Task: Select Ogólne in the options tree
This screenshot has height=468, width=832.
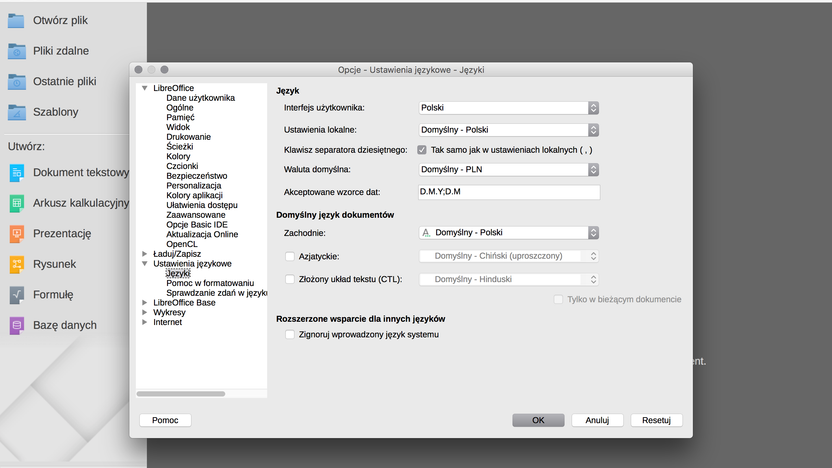Action: tap(179, 108)
